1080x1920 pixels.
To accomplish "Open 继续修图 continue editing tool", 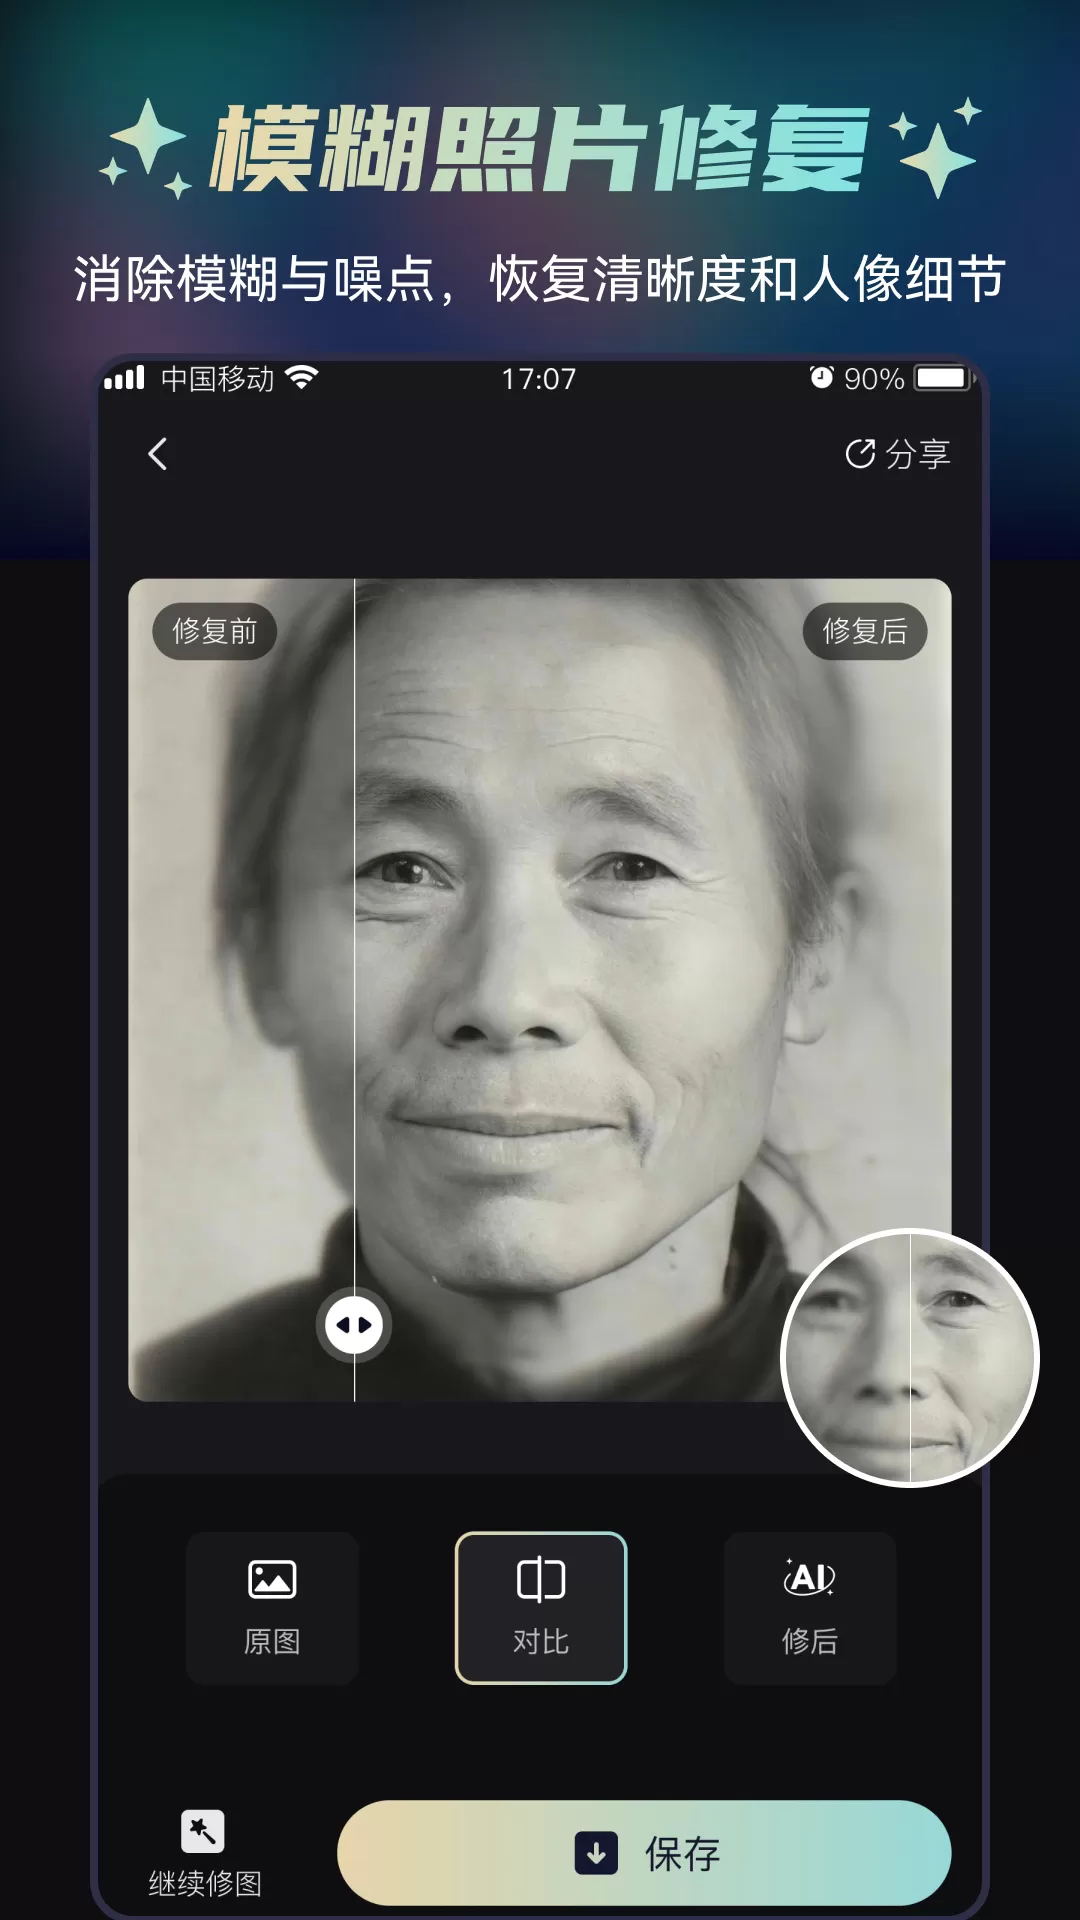I will click(x=204, y=1854).
